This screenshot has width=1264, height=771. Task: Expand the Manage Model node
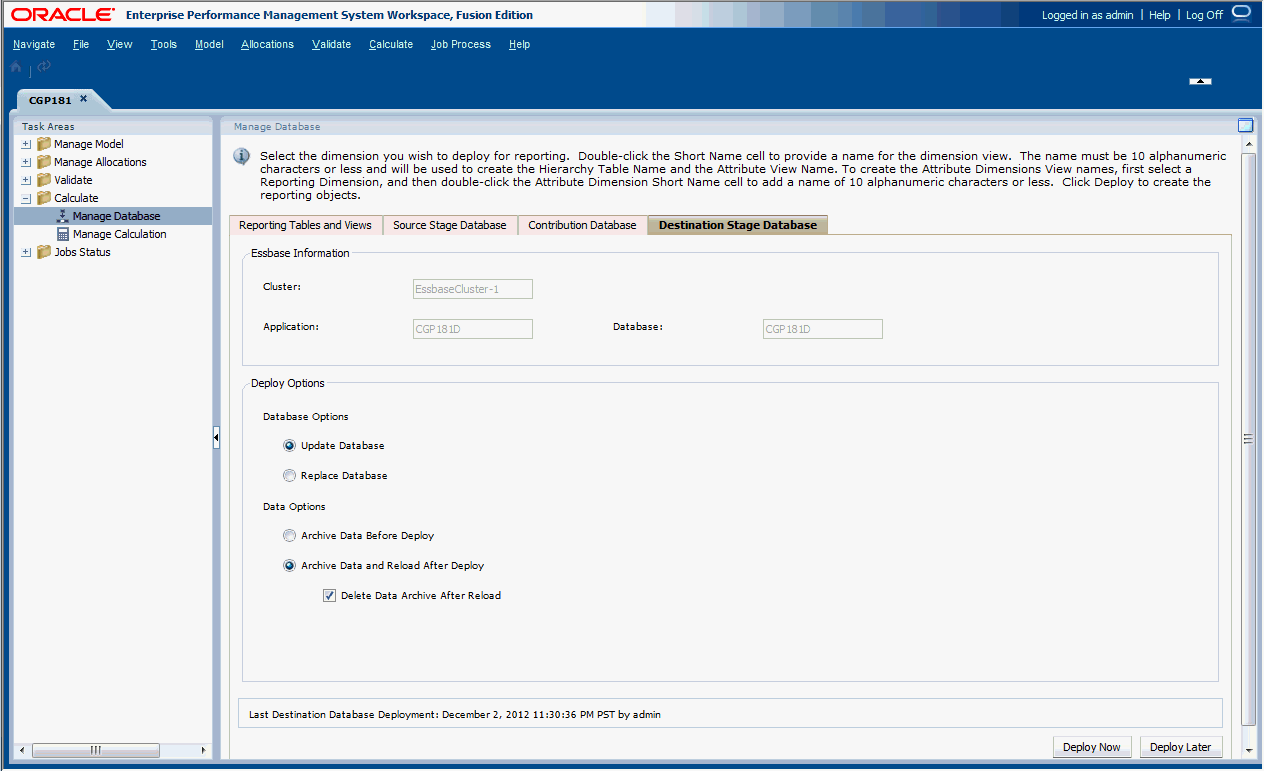[x=26, y=144]
